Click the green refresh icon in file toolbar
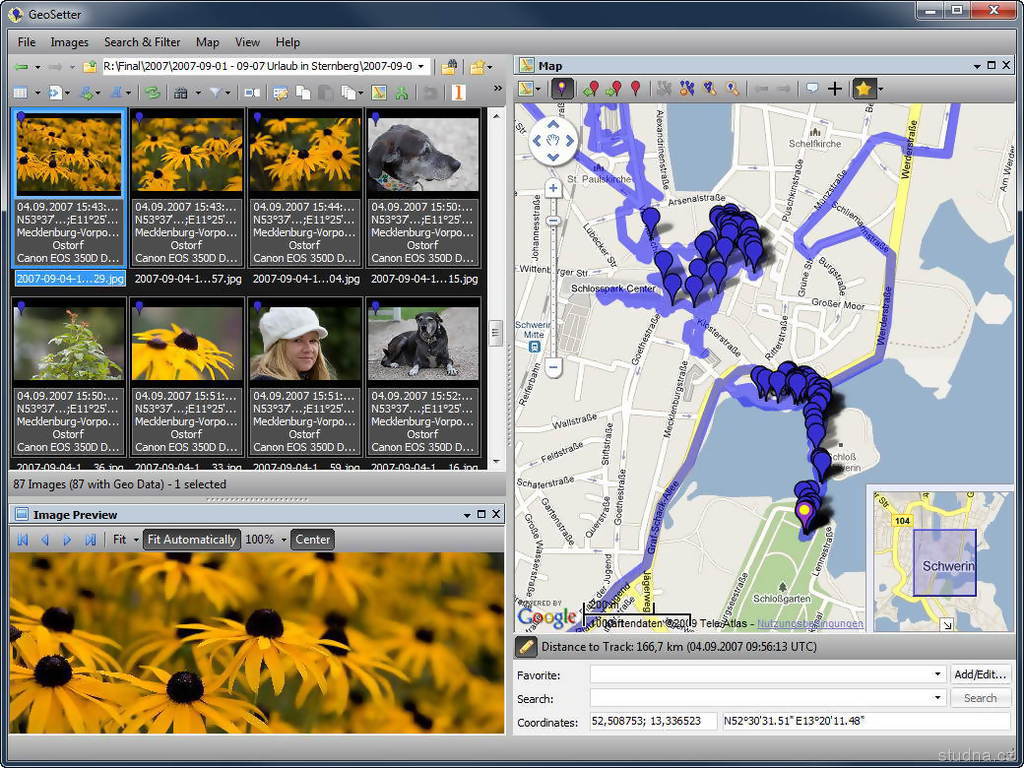 click(152, 93)
